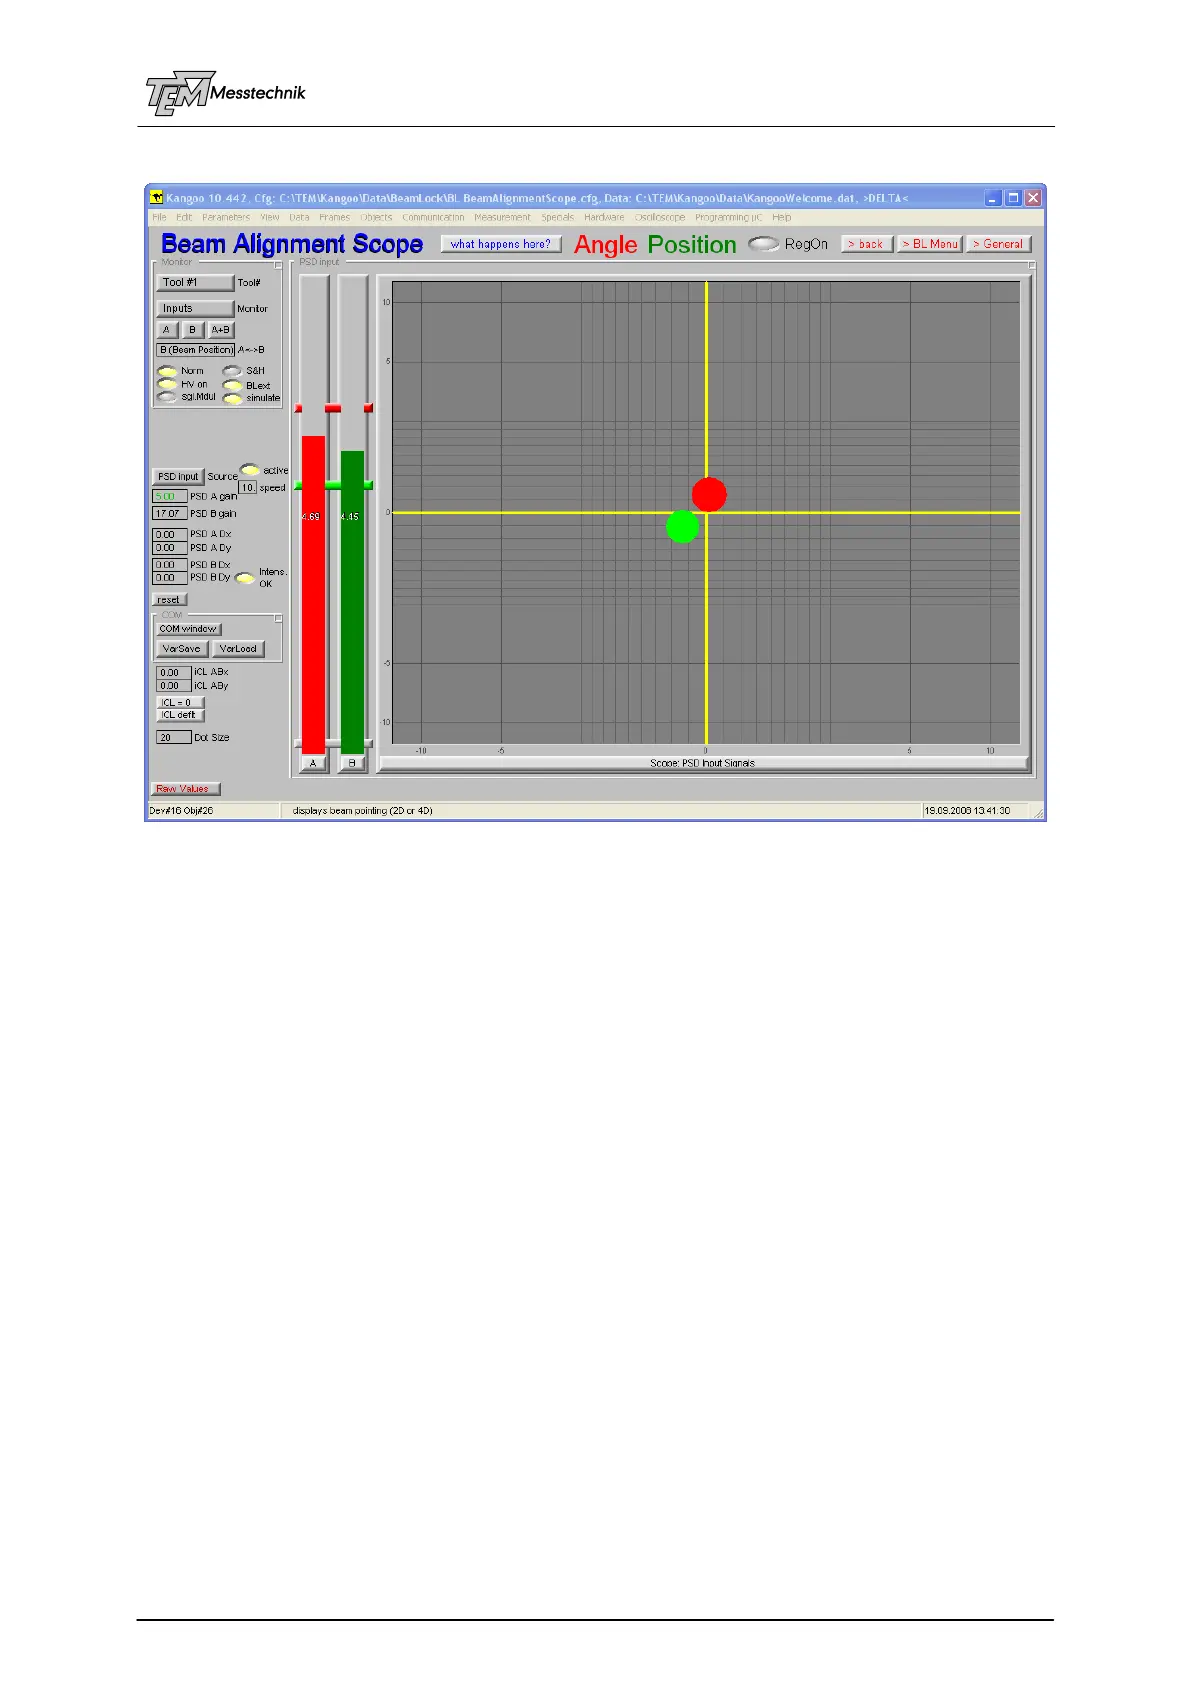The width and height of the screenshot is (1191, 1684).
Task: Toggle the Norm indicator LED
Action: tap(167, 371)
